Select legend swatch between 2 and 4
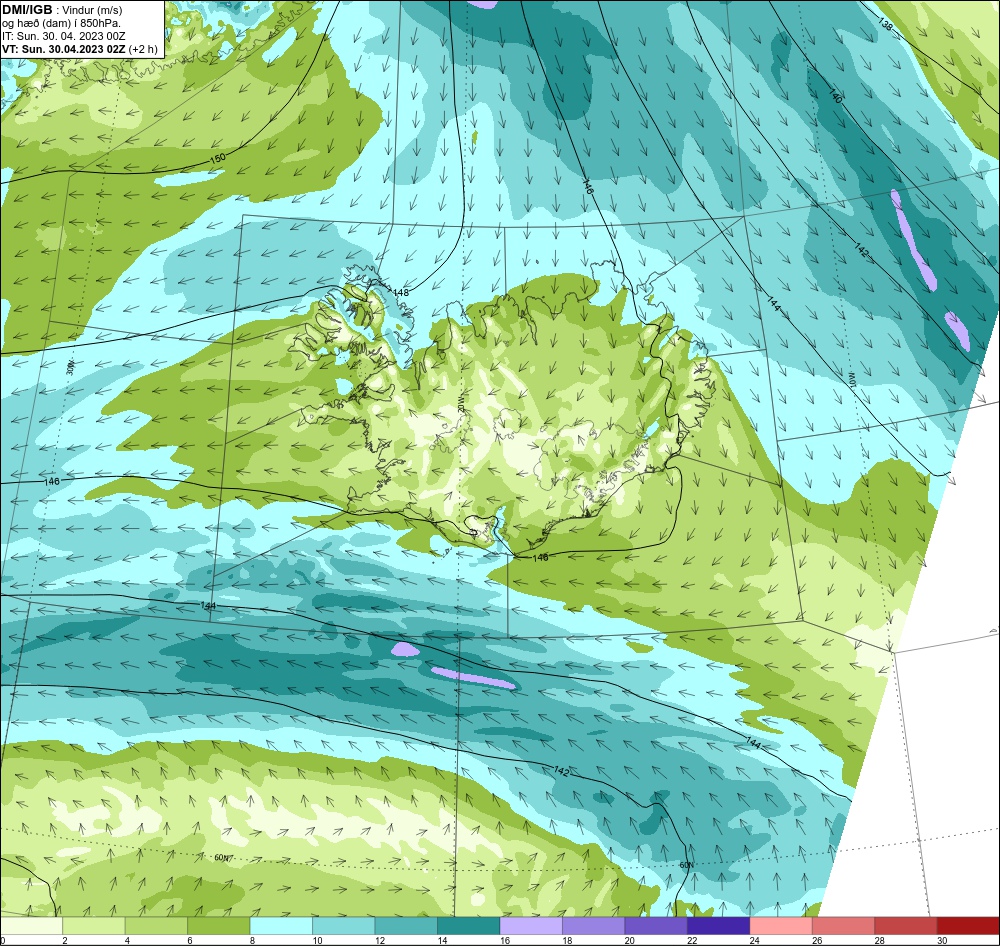 (x=94, y=926)
